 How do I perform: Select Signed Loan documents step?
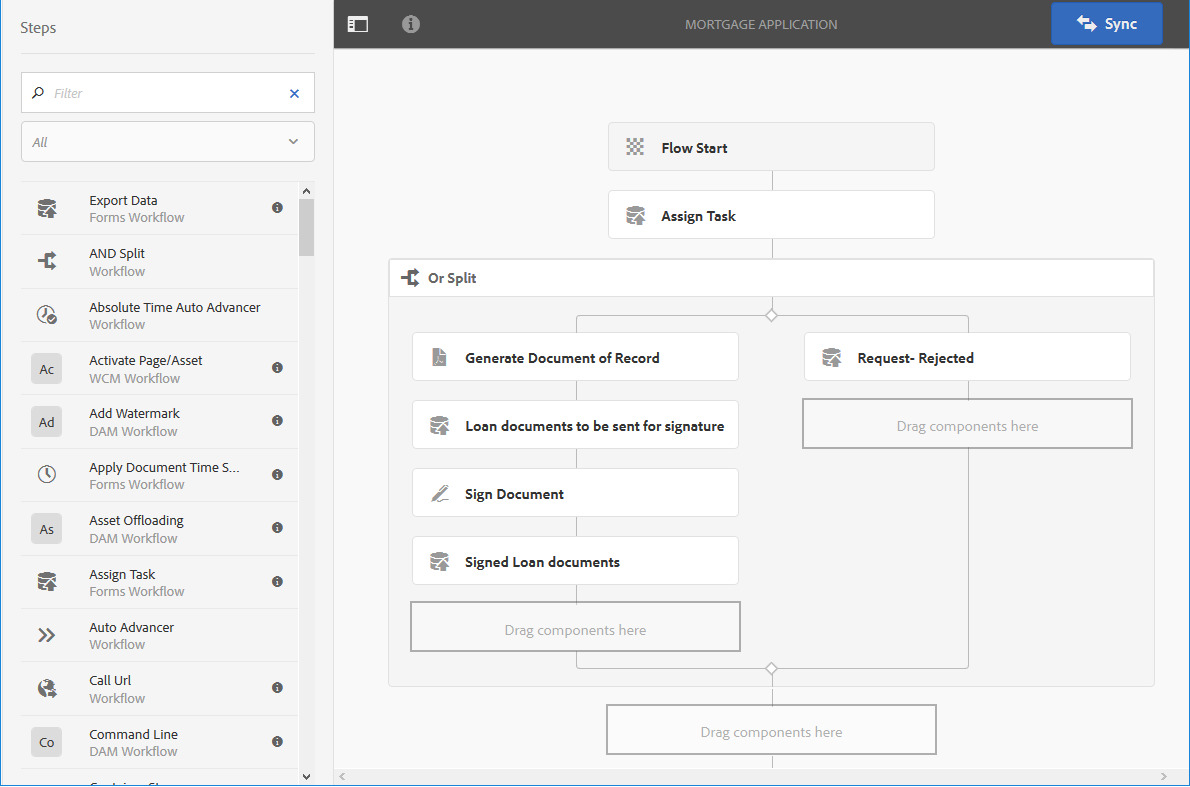pos(575,561)
